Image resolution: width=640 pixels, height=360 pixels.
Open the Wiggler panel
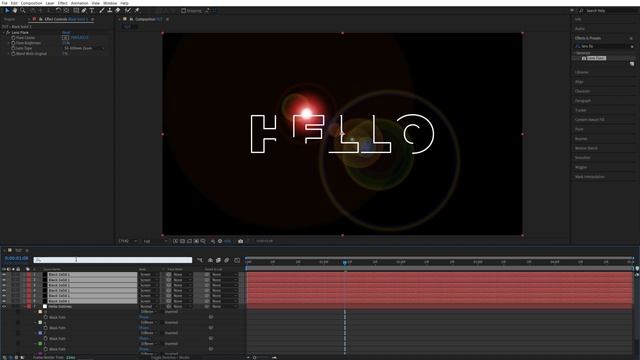click(581, 167)
